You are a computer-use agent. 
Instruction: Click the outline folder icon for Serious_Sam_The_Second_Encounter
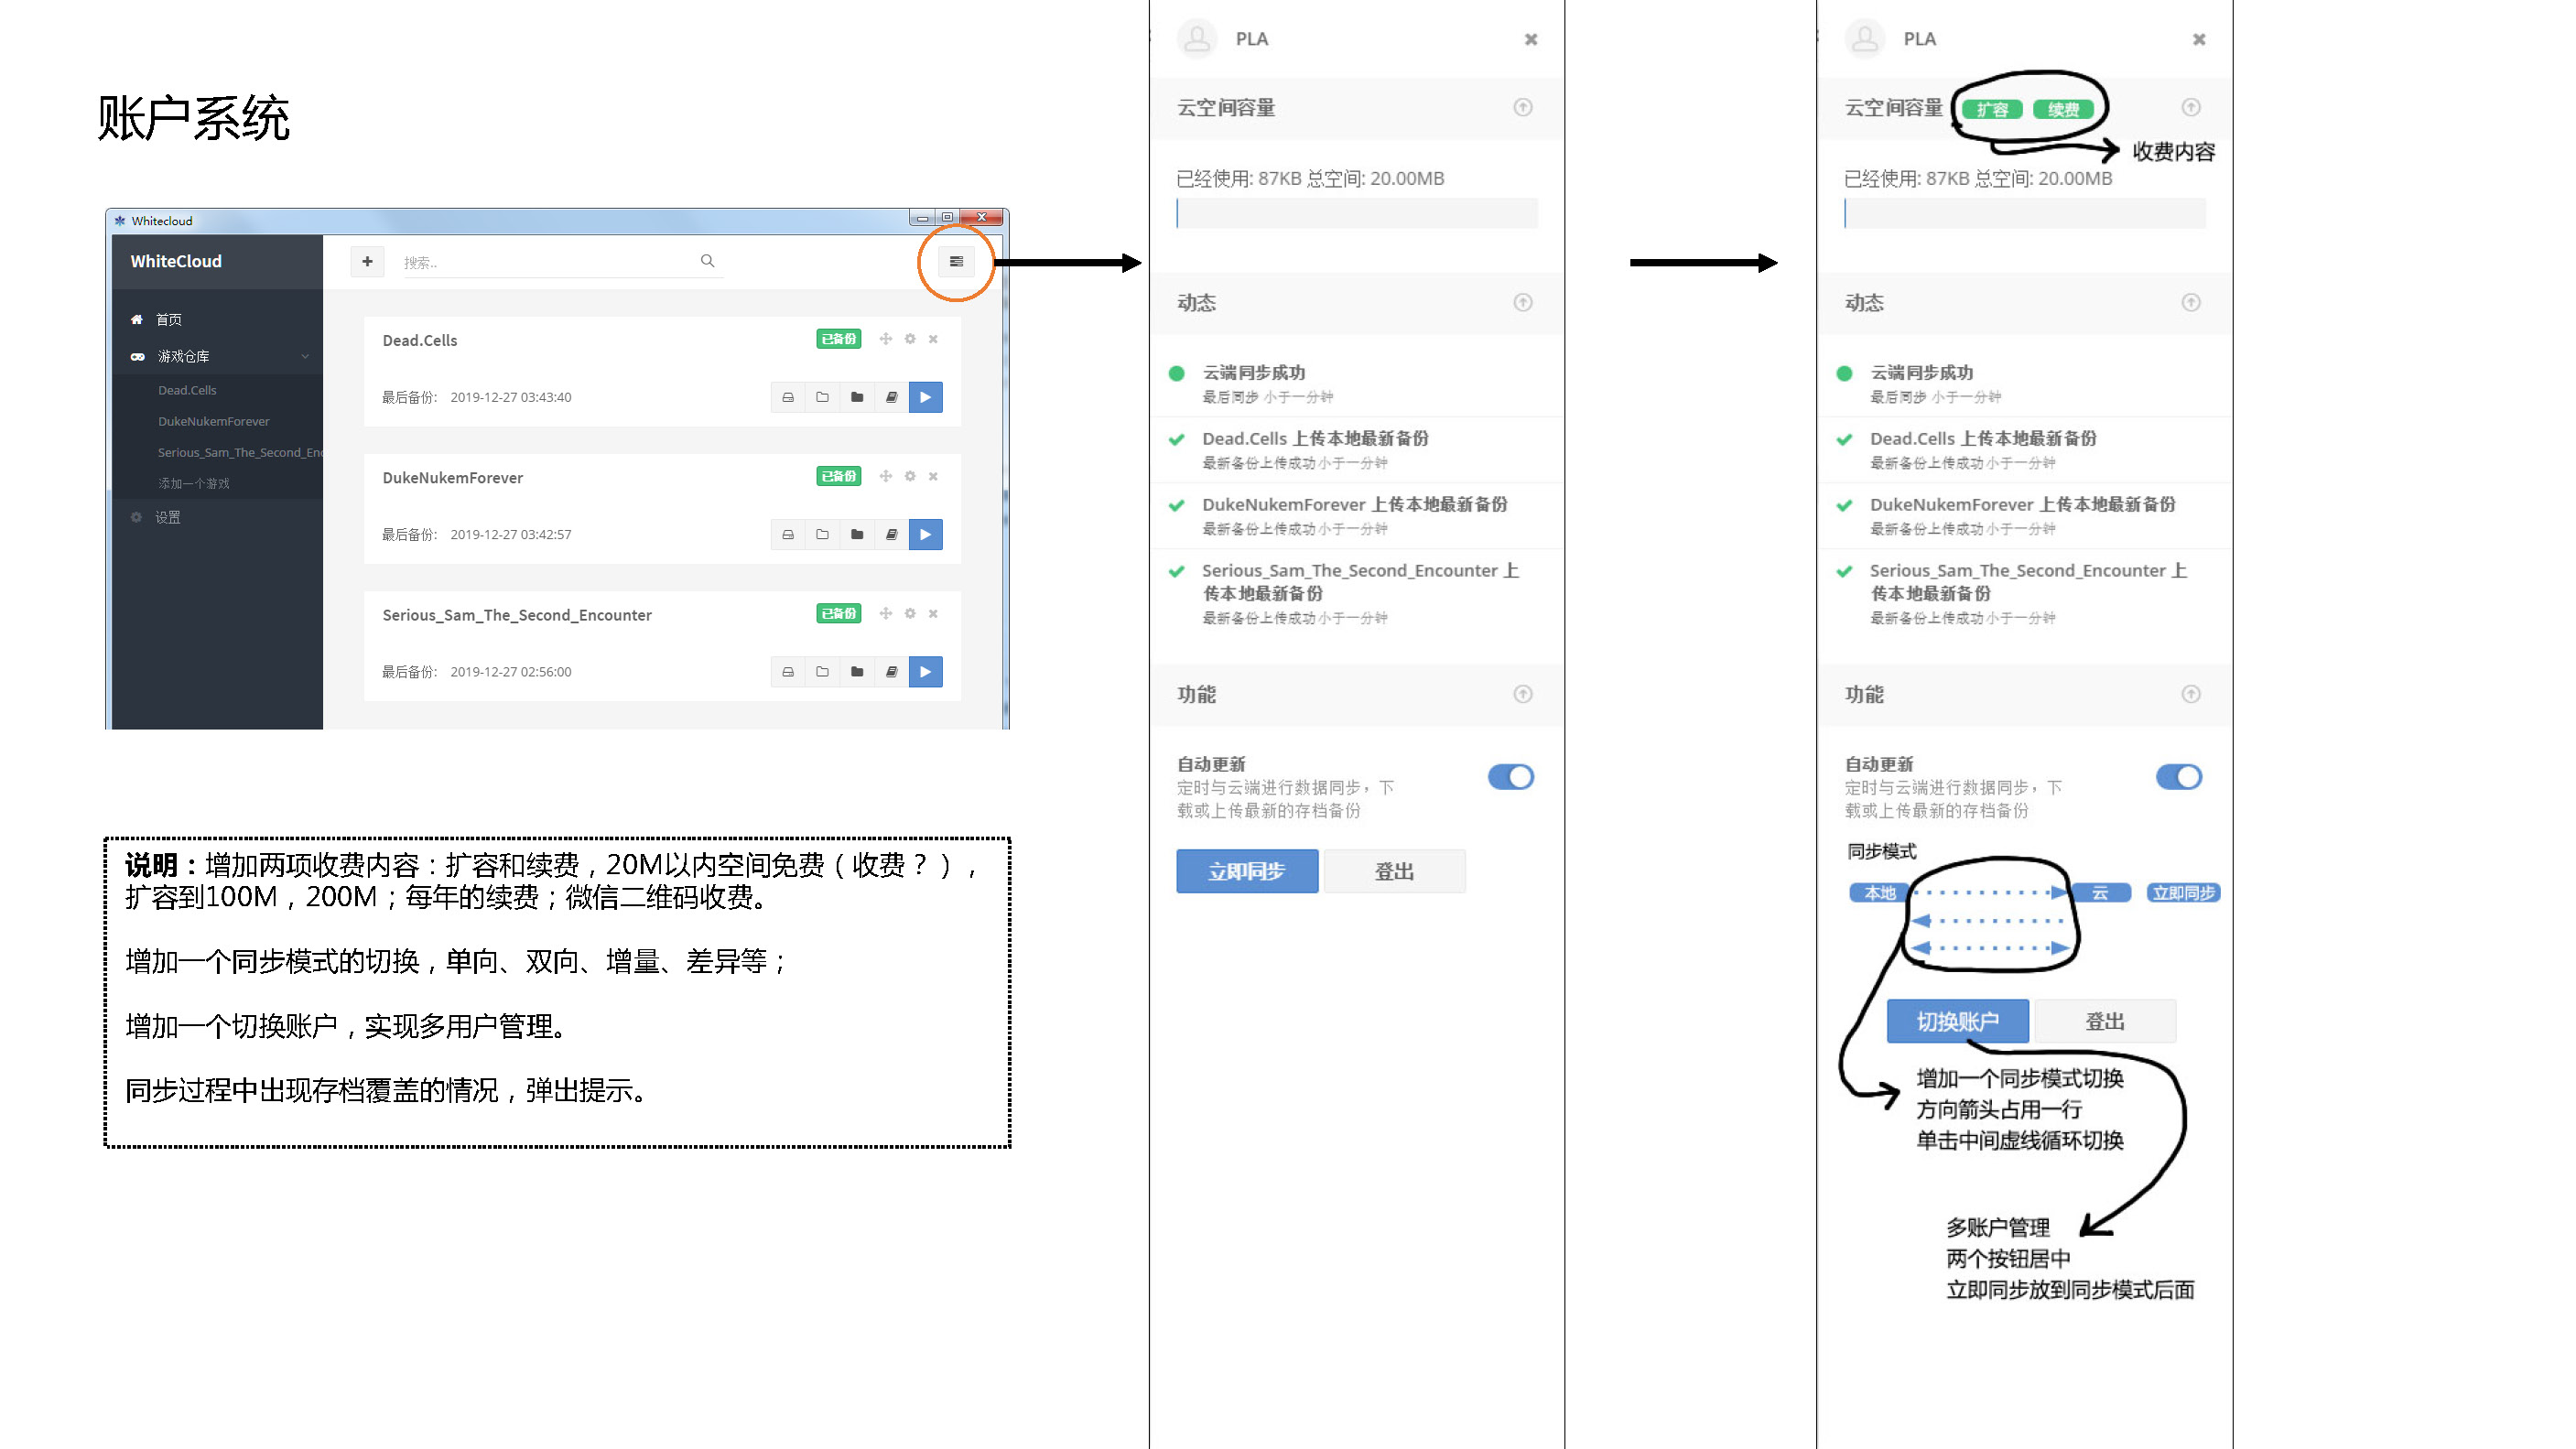[822, 671]
